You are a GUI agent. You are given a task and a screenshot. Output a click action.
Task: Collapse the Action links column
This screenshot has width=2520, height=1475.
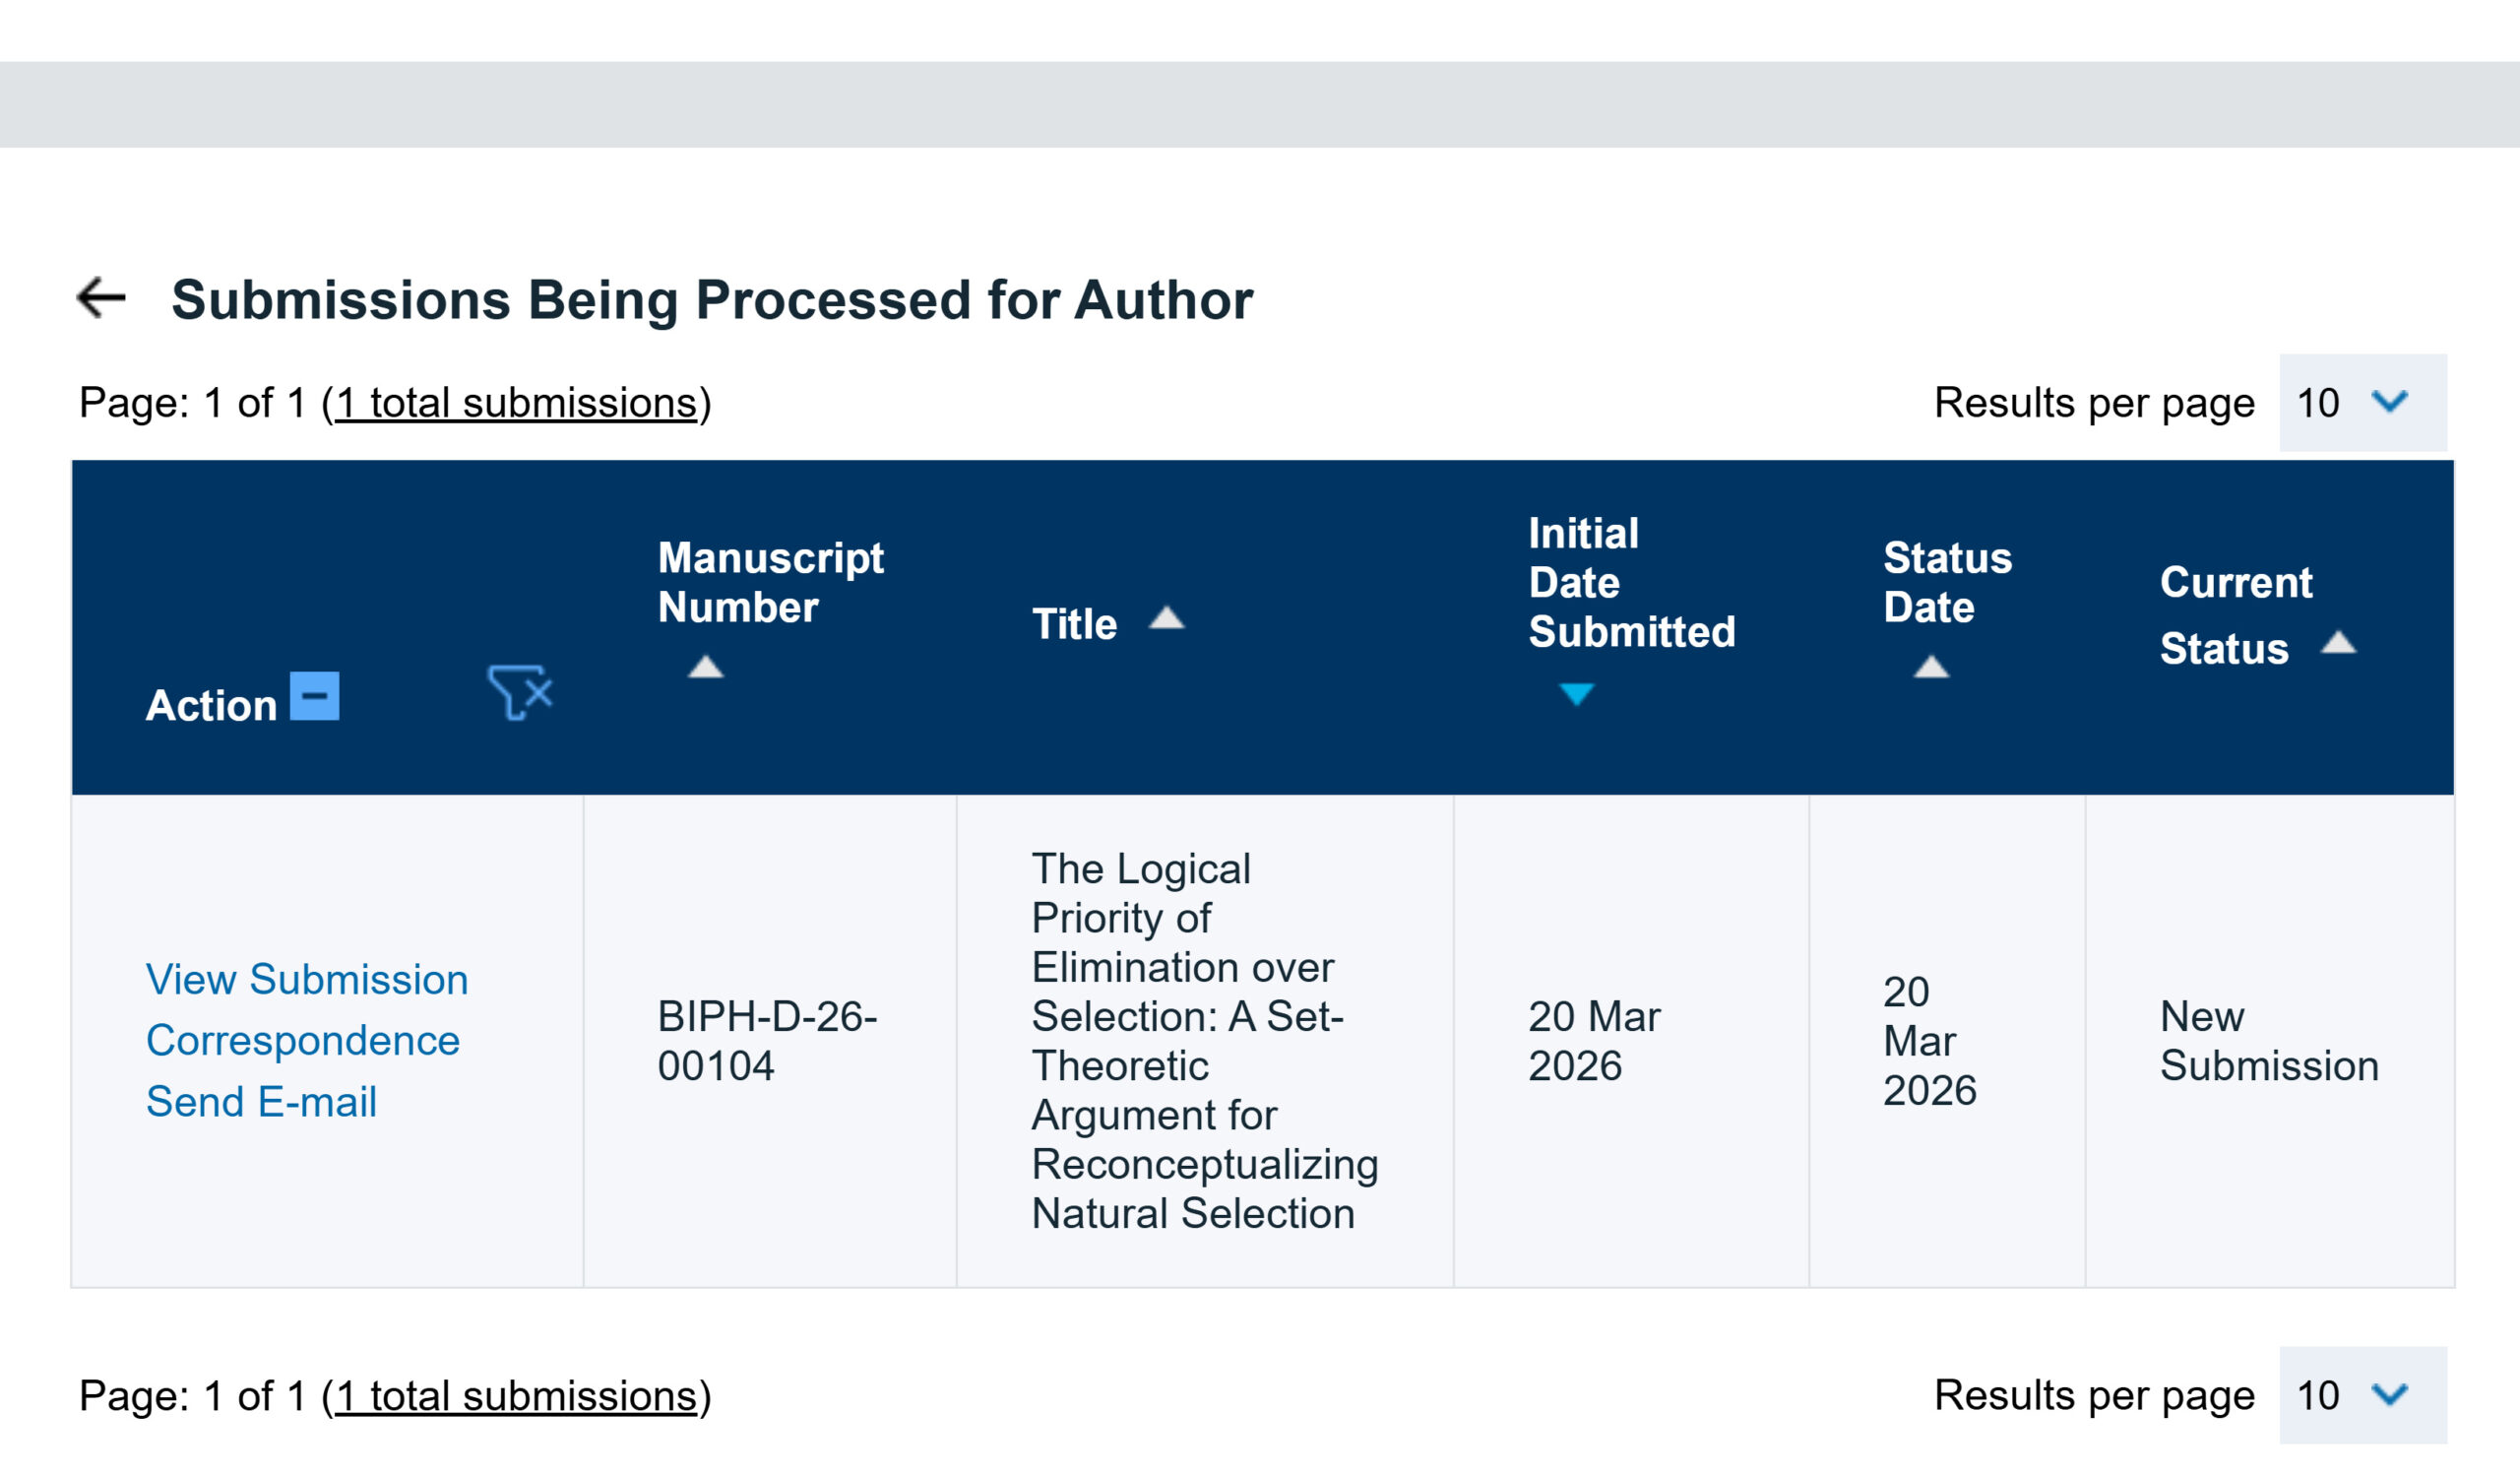coord(314,696)
